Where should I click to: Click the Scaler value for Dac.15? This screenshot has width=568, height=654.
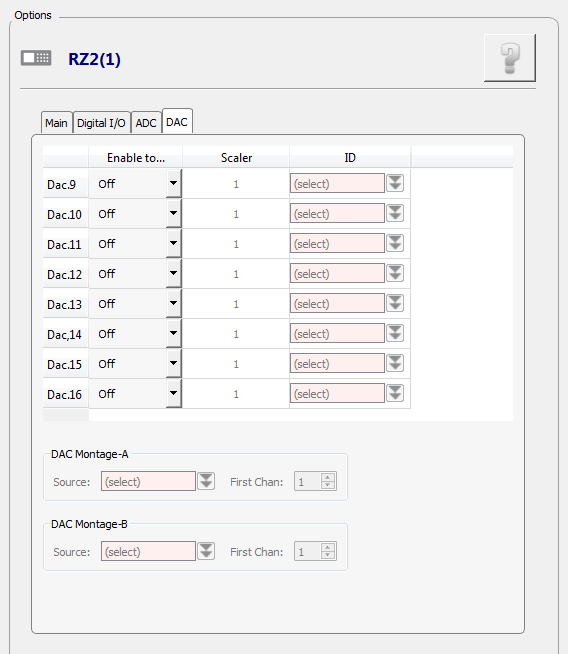click(x=236, y=364)
